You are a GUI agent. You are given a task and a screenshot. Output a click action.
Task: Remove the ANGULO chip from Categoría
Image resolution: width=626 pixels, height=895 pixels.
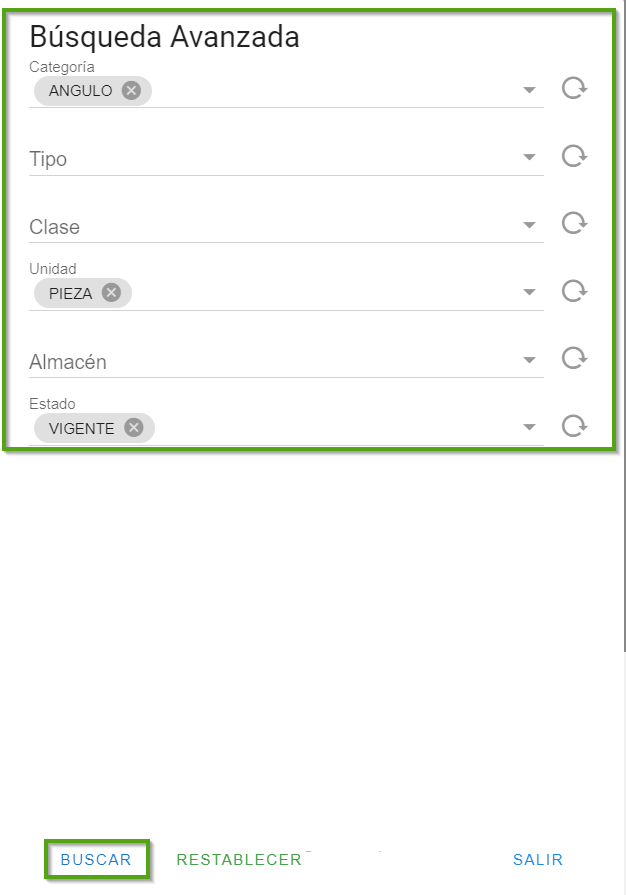[x=131, y=91]
